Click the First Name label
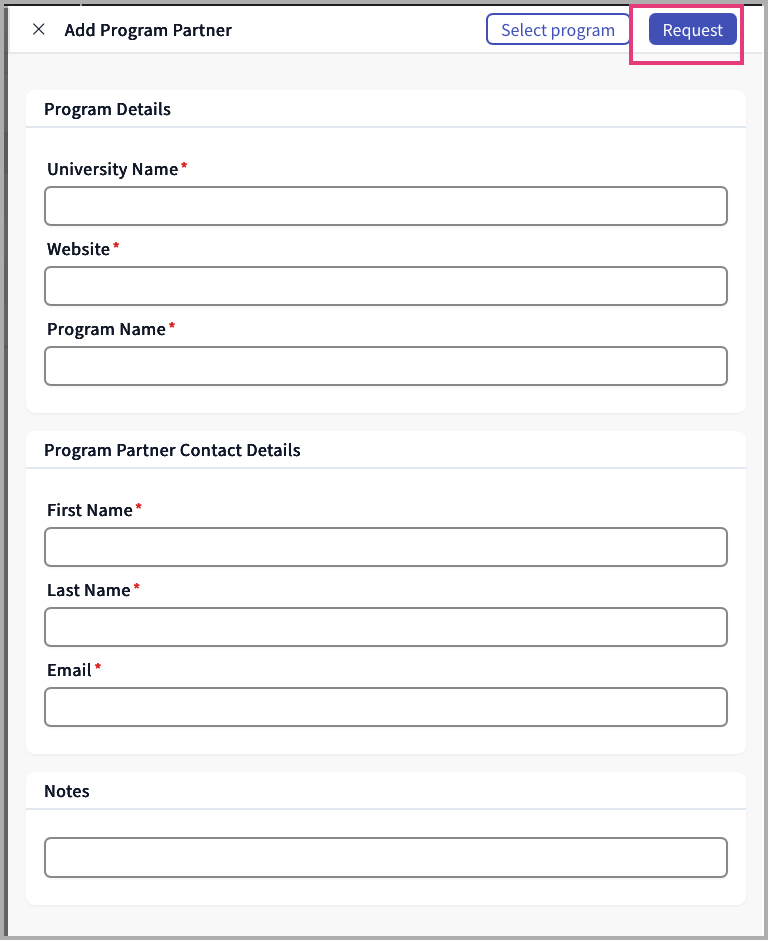 click(x=89, y=510)
